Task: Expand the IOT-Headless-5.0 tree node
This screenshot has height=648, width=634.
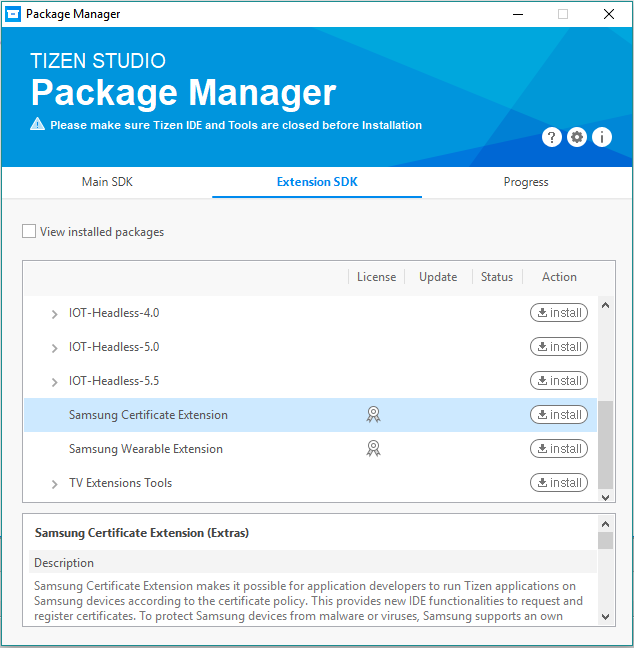Action: point(54,348)
